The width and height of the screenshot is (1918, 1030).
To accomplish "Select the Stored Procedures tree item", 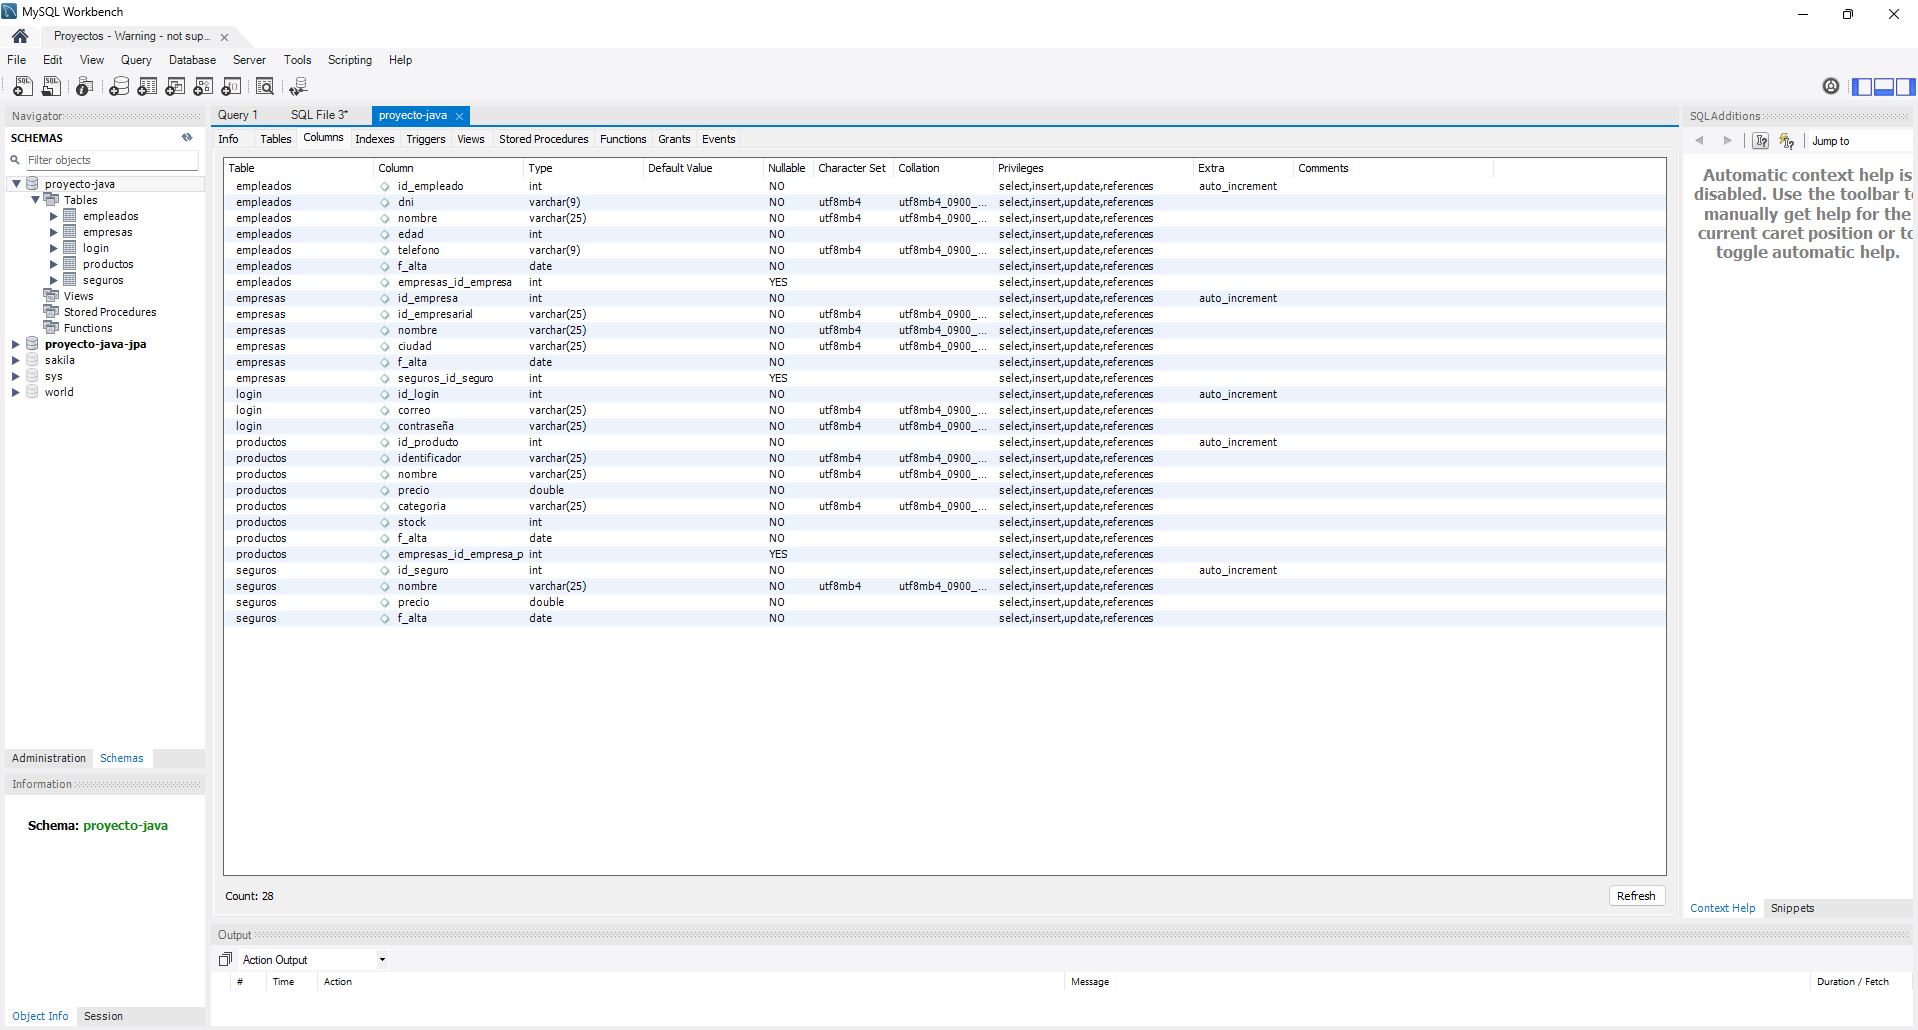I will (x=110, y=312).
